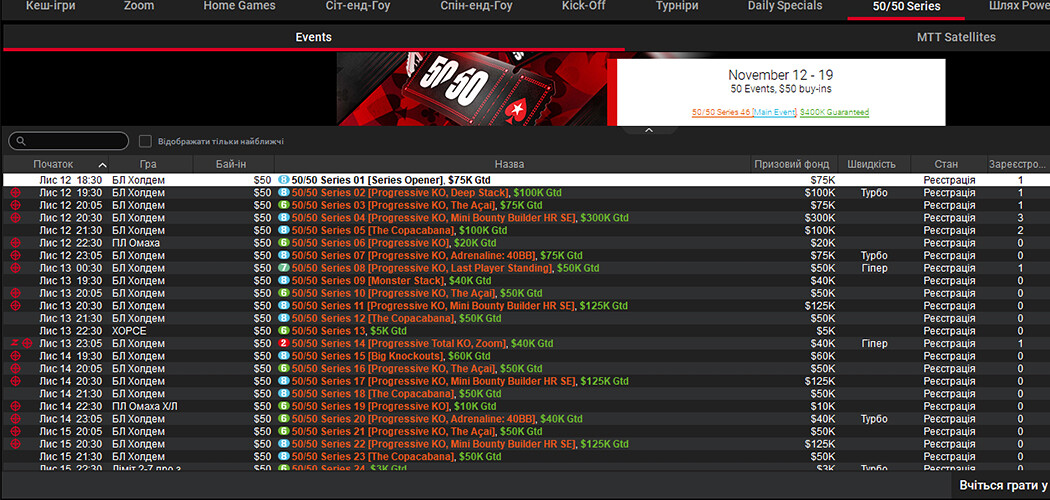Click the 50/50 promo banner image
This screenshot has width=1050, height=500.
pos(472,90)
